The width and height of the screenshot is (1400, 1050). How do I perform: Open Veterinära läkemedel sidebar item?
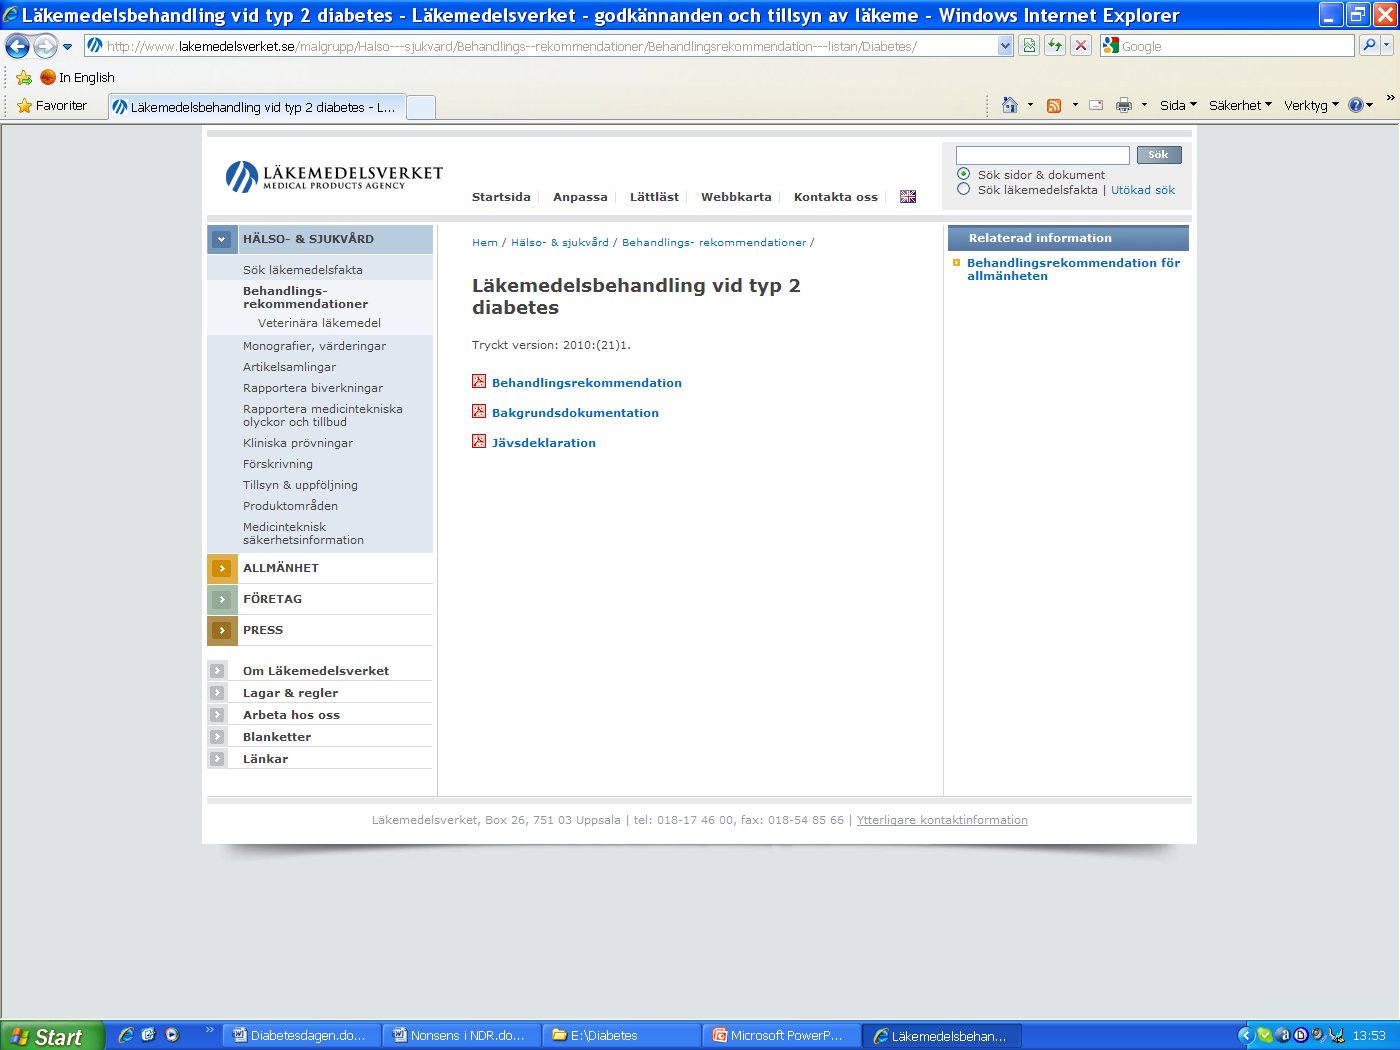pos(319,323)
